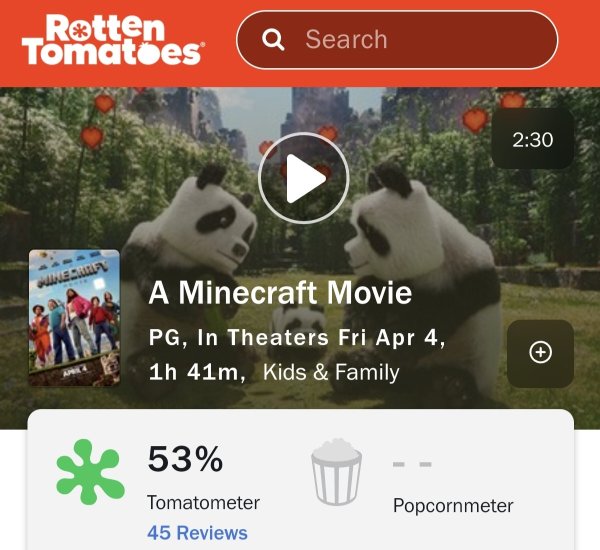
Task: Open the 45 Reviews link
Action: tap(197, 533)
